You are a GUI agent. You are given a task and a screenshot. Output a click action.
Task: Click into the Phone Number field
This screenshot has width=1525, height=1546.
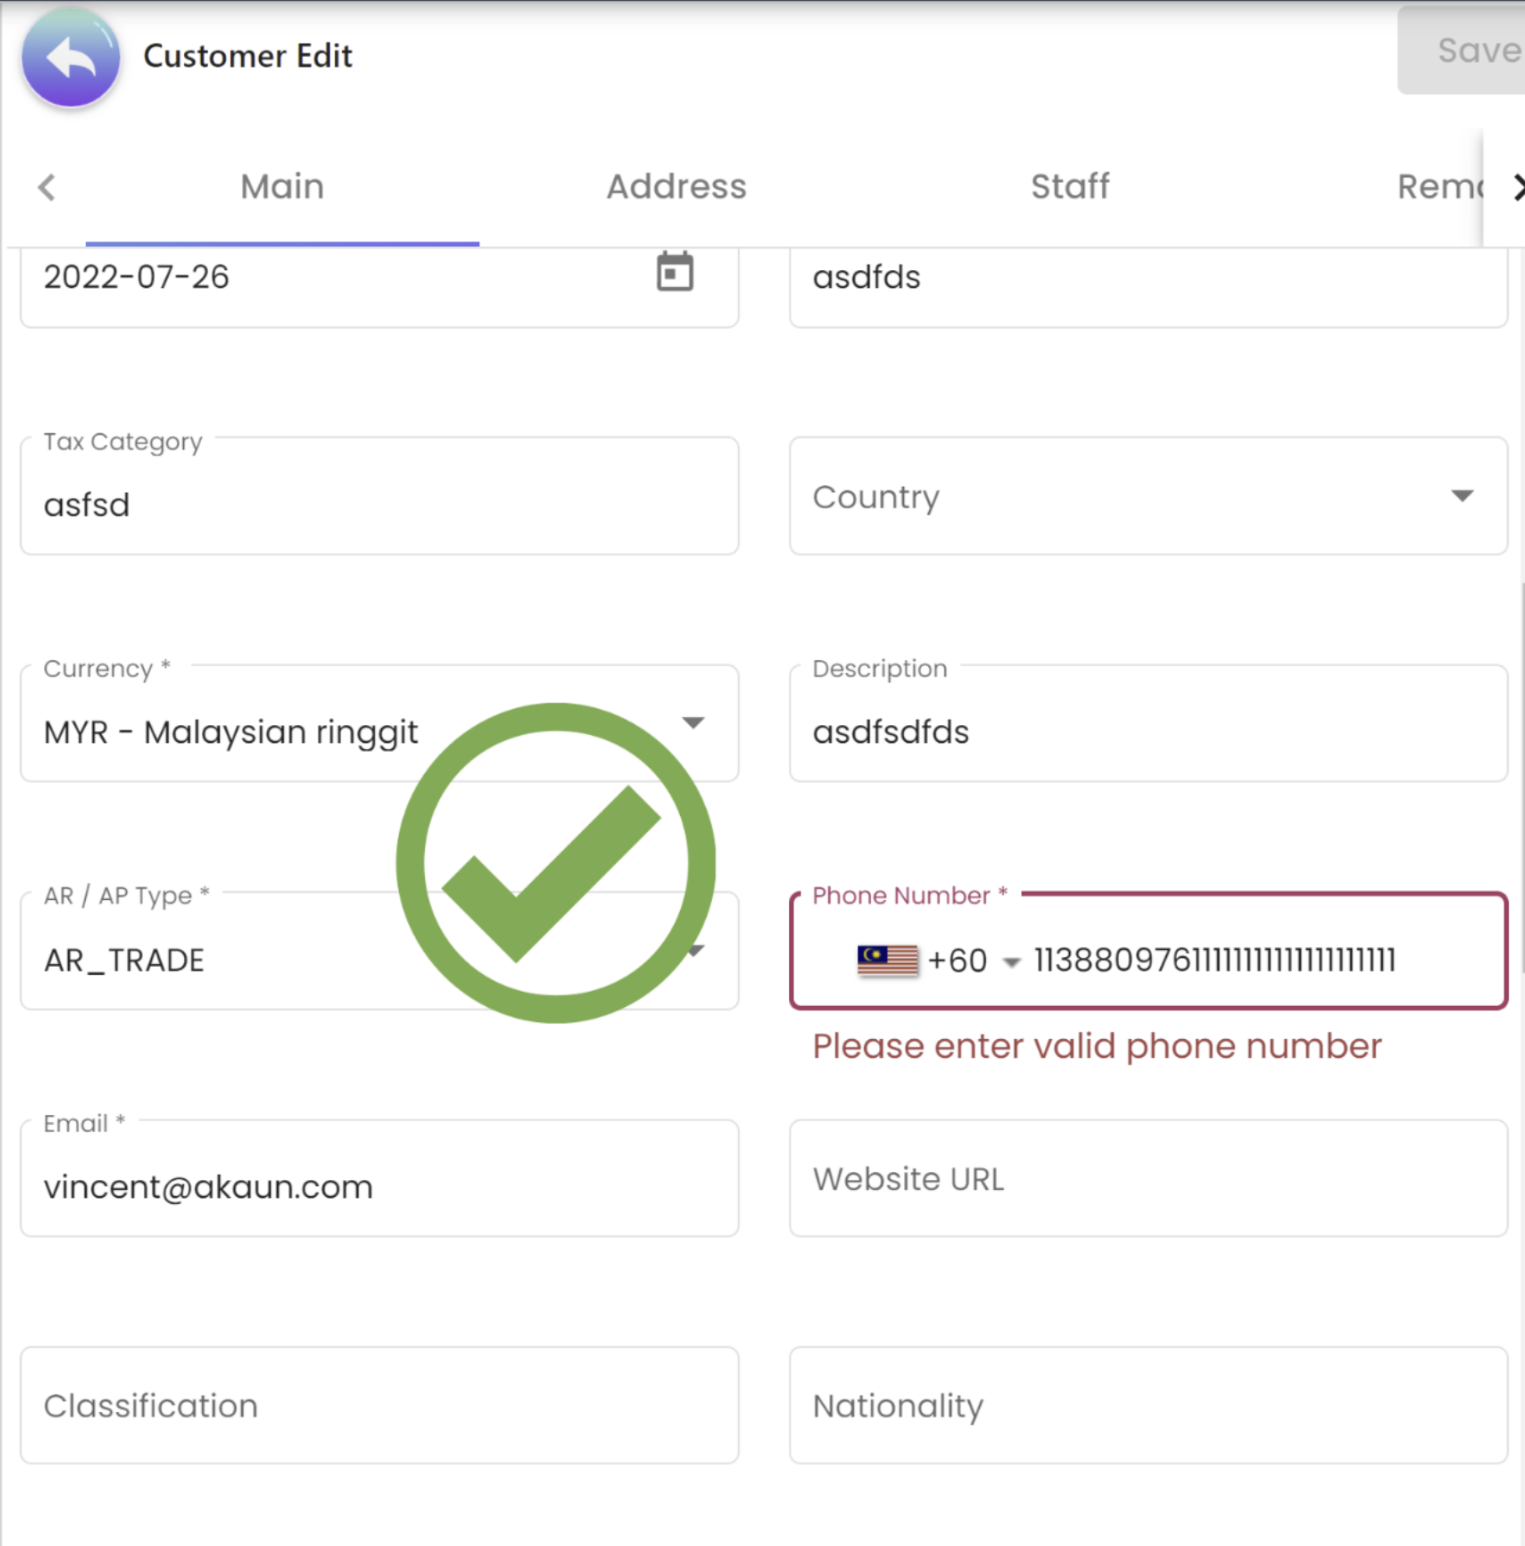[1250, 960]
